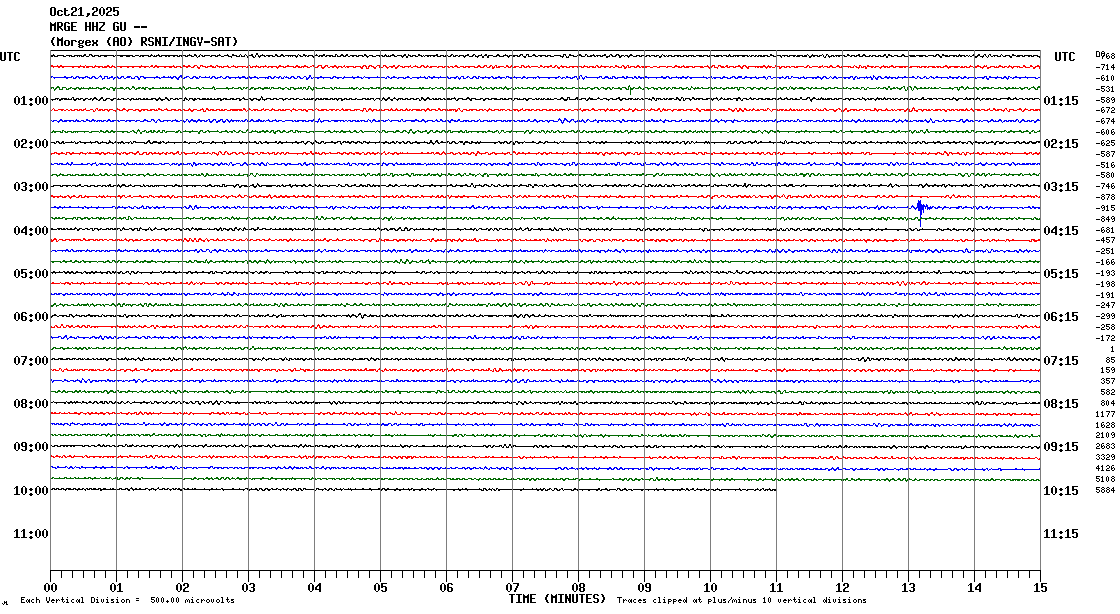The width and height of the screenshot is (1120, 614).
Task: Select the 07:00 hour label on left axis
Action: click(31, 360)
